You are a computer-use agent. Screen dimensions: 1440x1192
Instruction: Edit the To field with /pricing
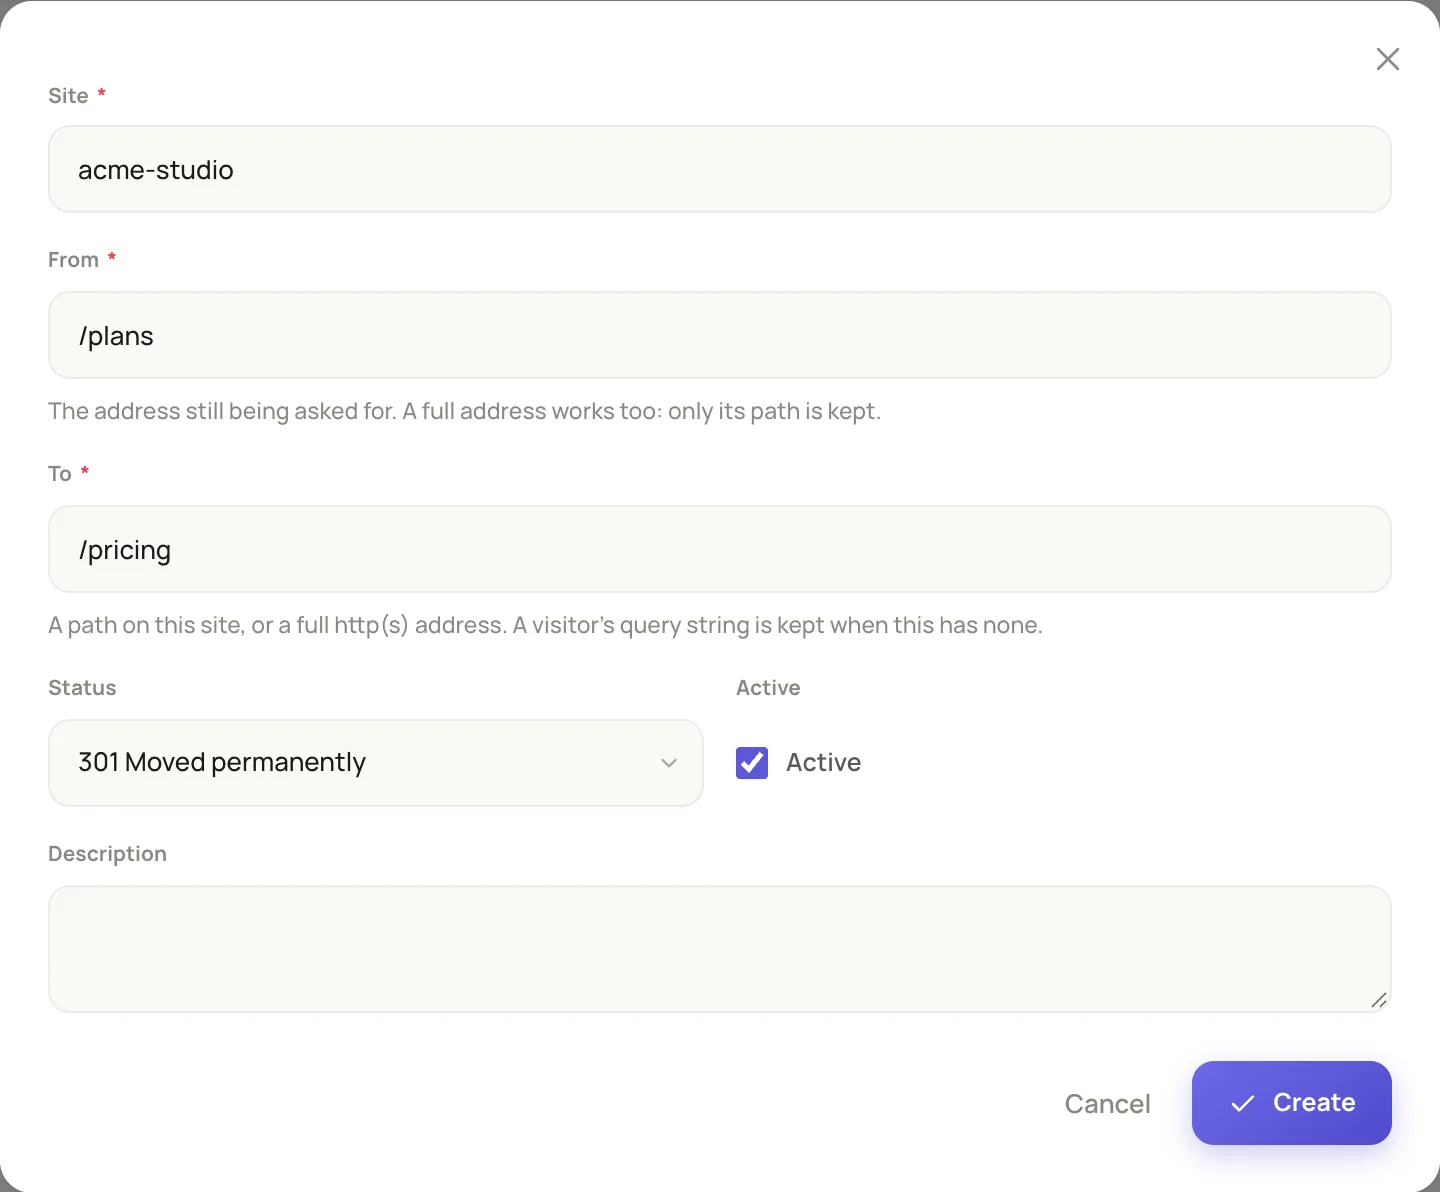point(720,549)
